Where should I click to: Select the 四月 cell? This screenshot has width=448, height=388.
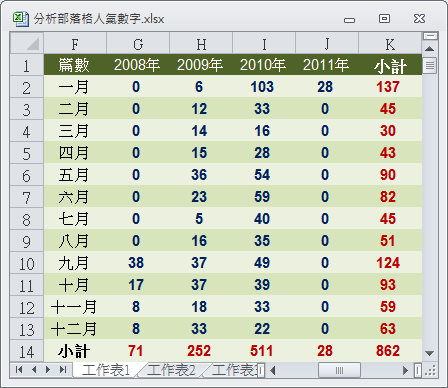pyautogui.click(x=75, y=153)
